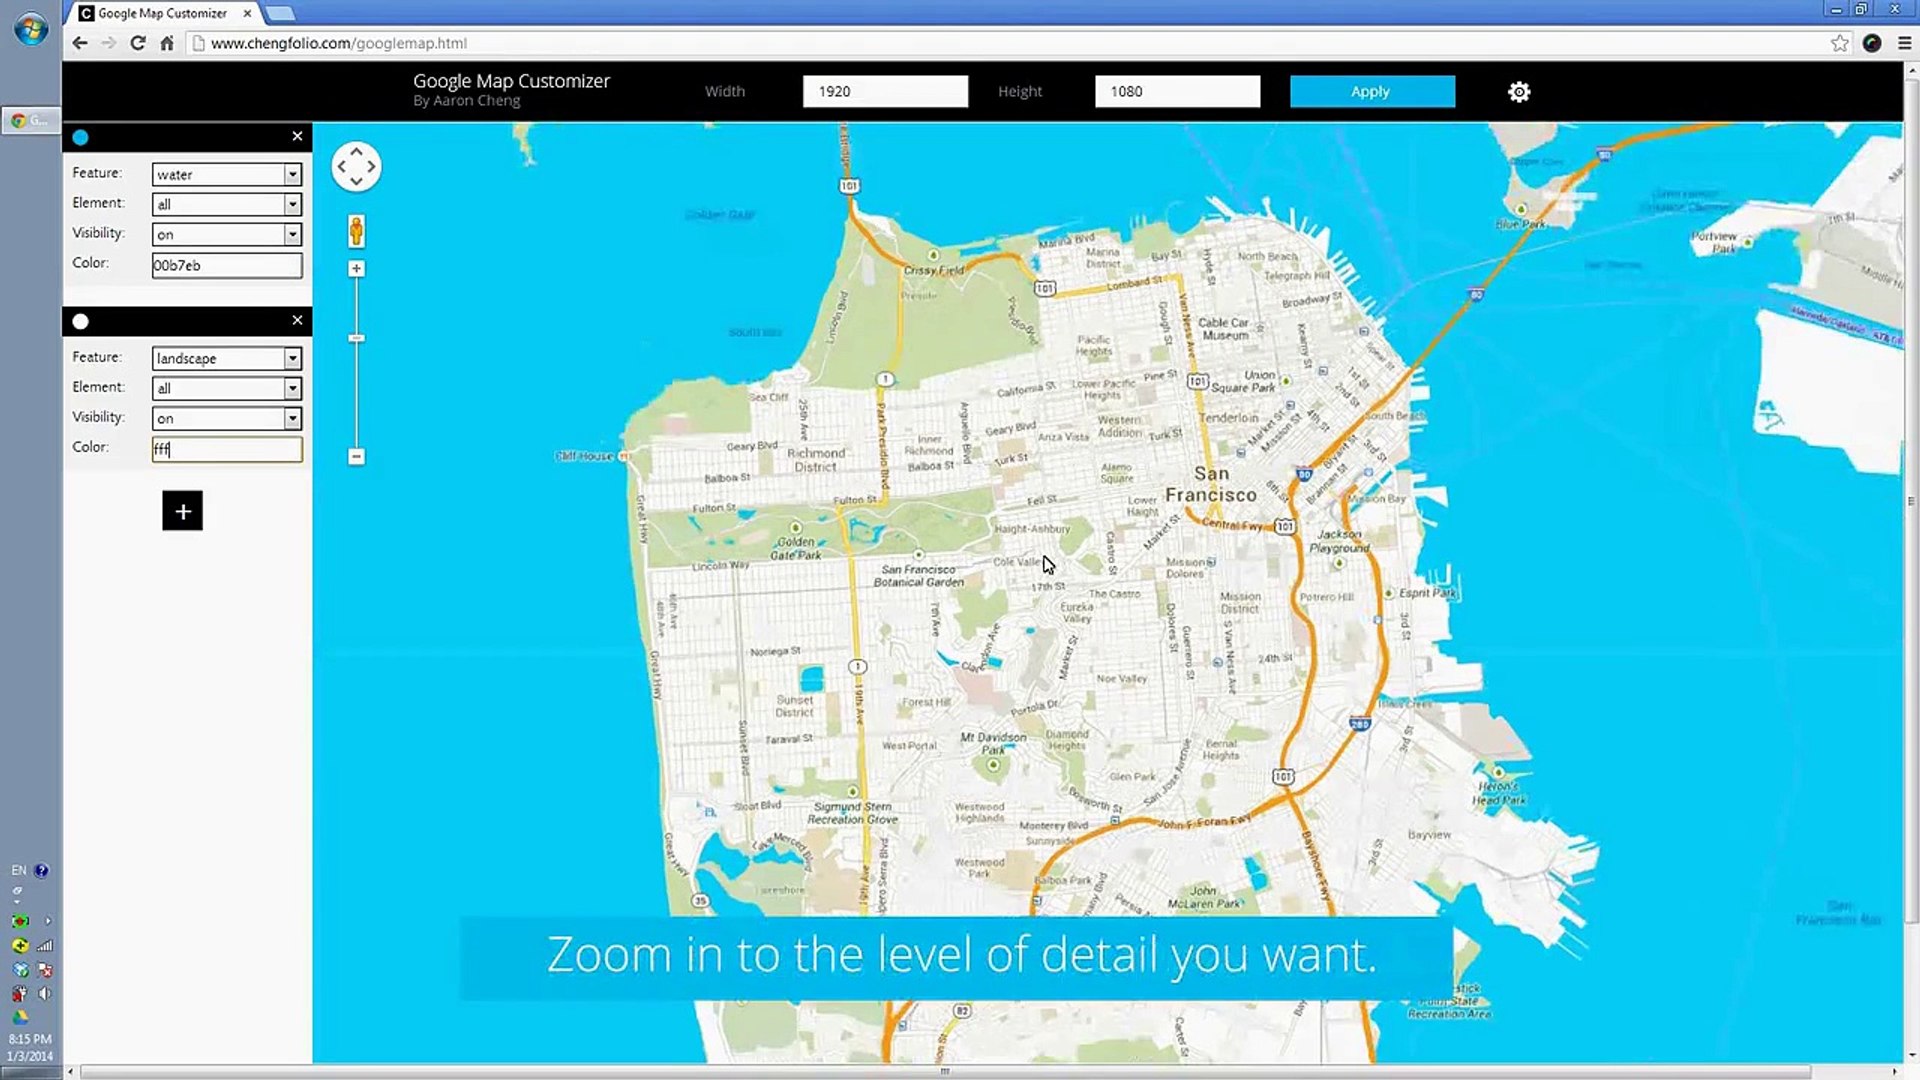Open the settings gear icon
Image resolution: width=1920 pixels, height=1080 pixels.
click(1518, 92)
